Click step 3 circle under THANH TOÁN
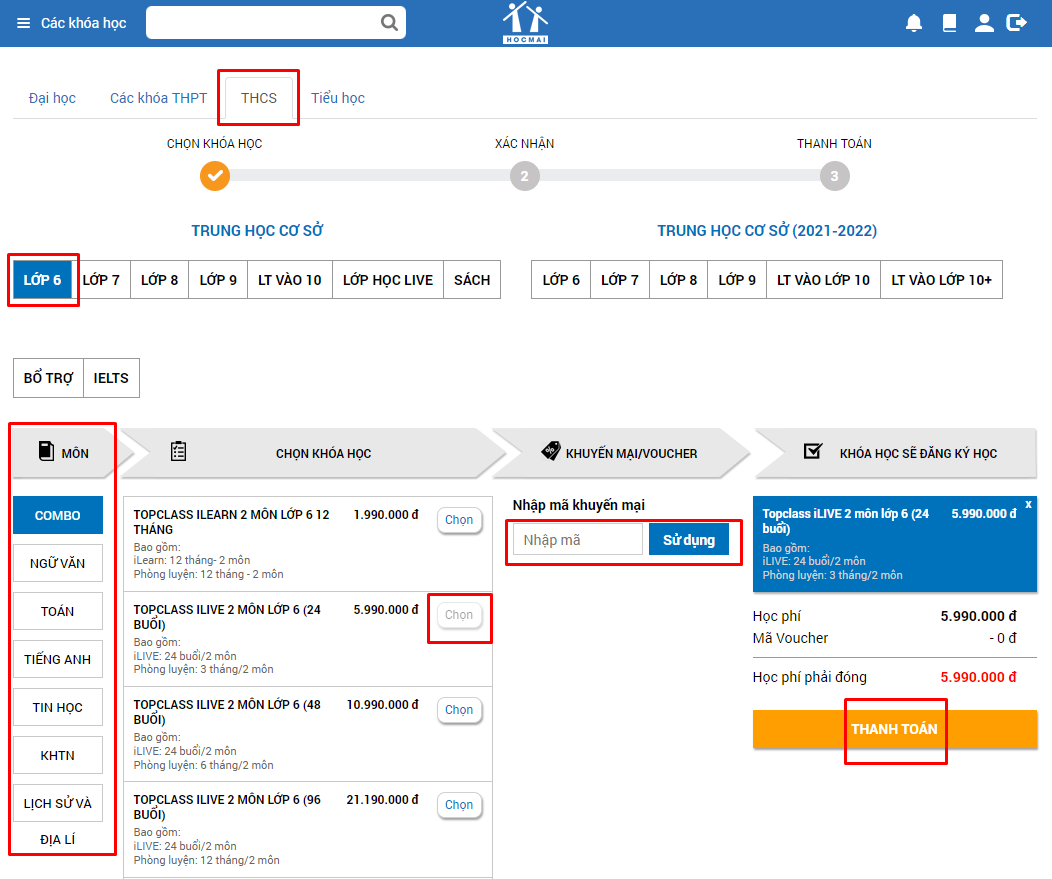 point(835,176)
